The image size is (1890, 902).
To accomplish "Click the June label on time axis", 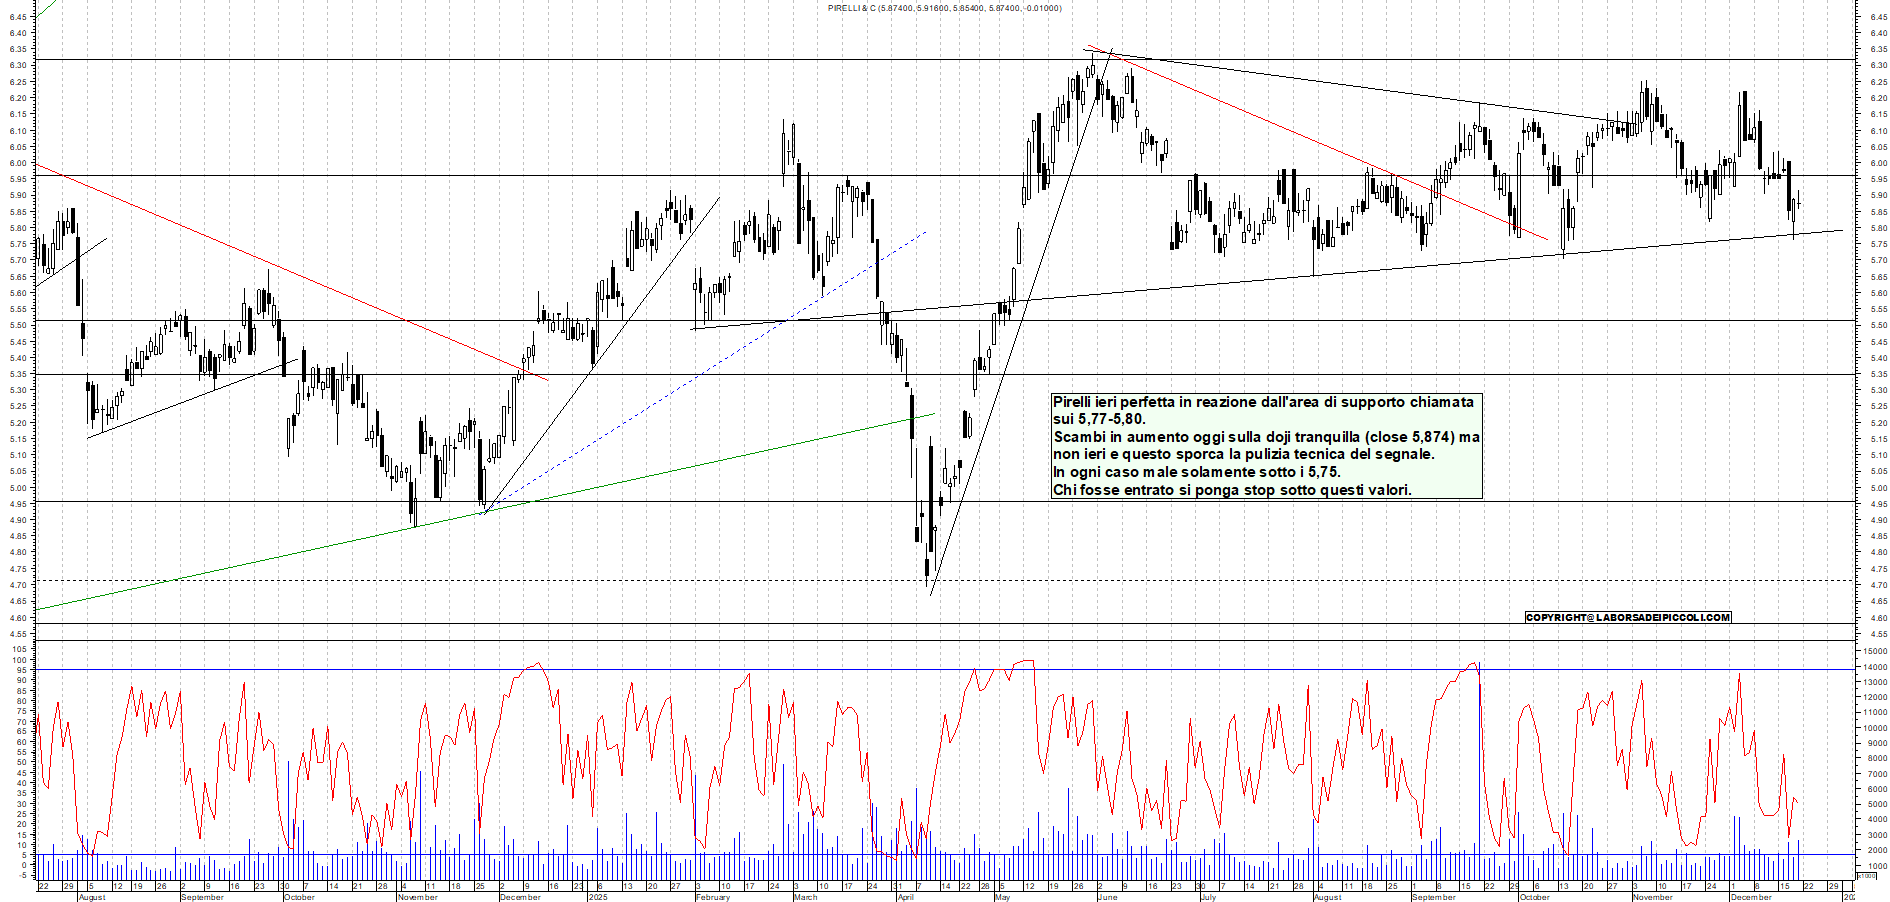I will 1106,897.
